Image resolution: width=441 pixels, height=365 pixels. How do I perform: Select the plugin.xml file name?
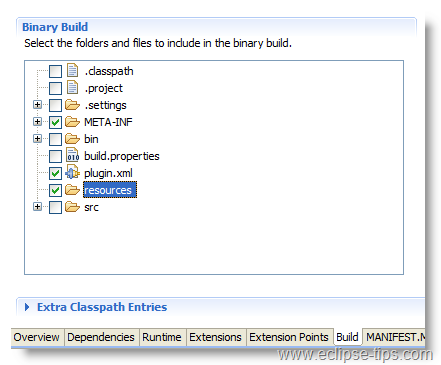pos(108,173)
